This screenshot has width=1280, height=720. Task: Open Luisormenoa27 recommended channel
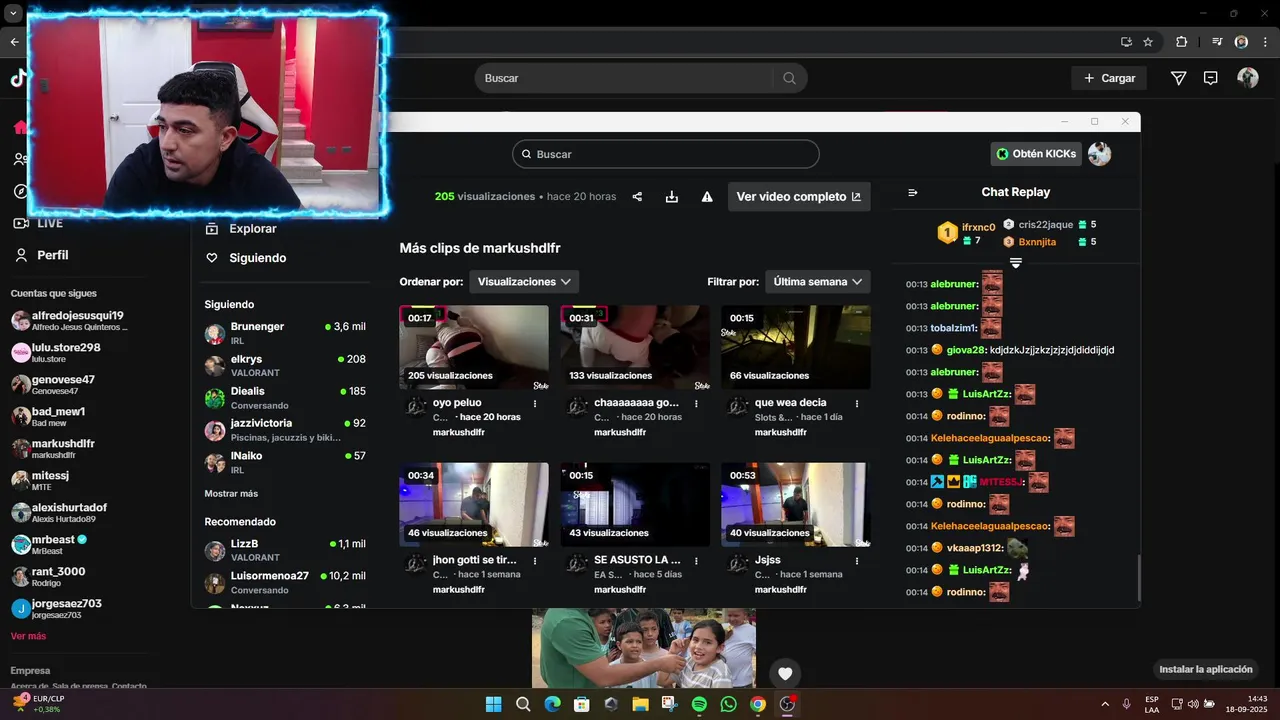tap(285, 582)
